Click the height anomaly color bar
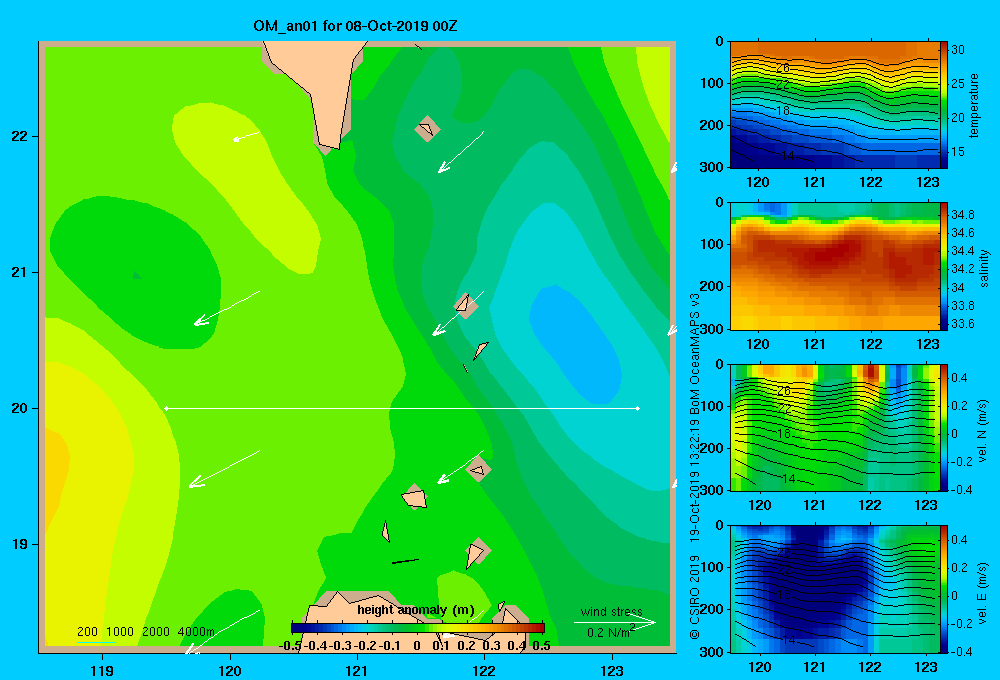The height and width of the screenshot is (680, 1000). [x=418, y=628]
